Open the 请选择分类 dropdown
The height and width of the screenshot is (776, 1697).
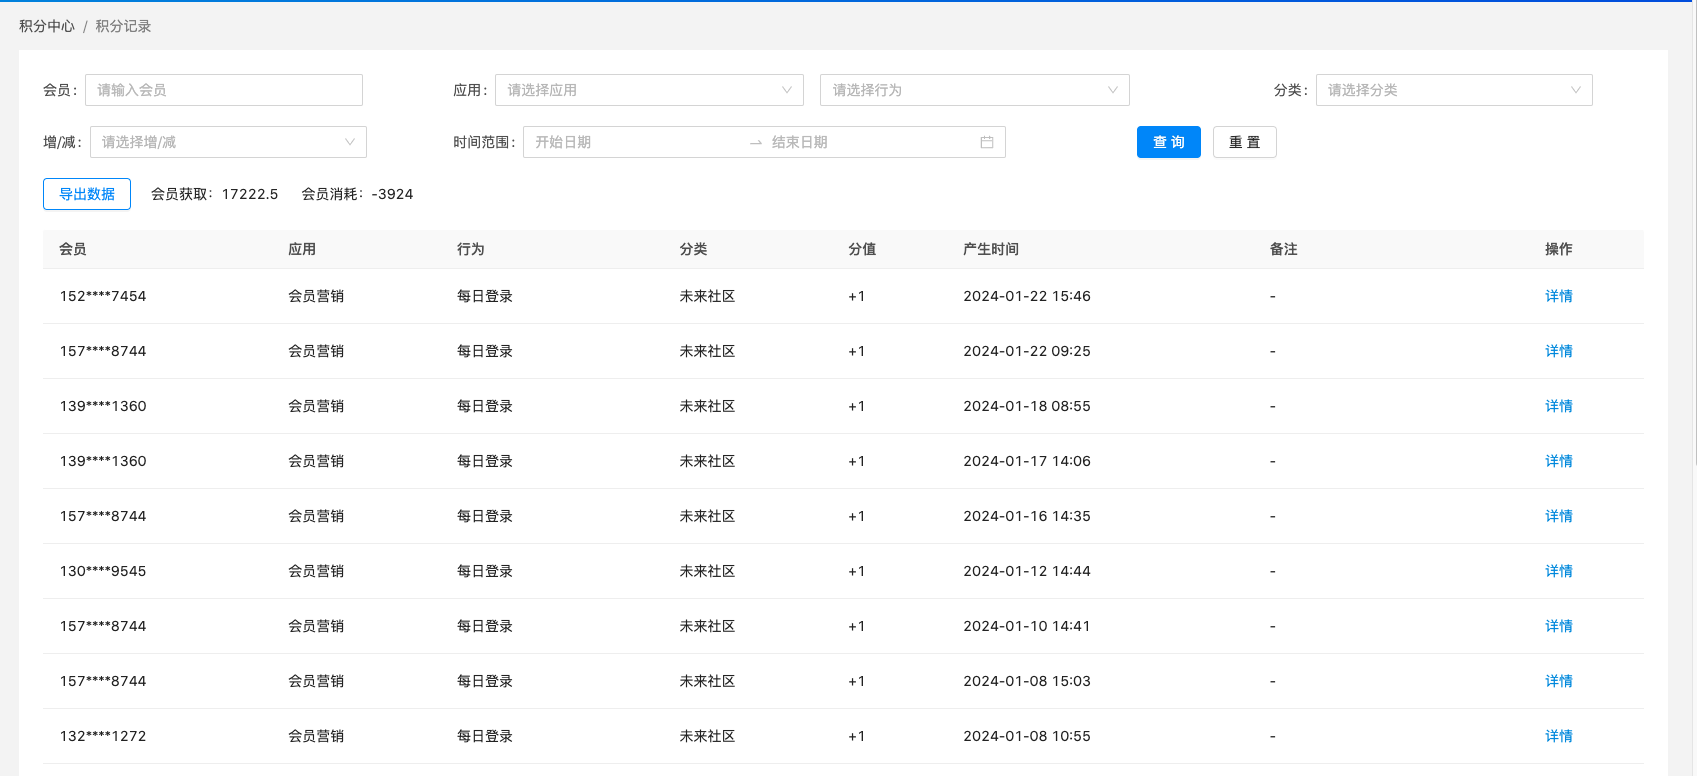pyautogui.click(x=1454, y=90)
